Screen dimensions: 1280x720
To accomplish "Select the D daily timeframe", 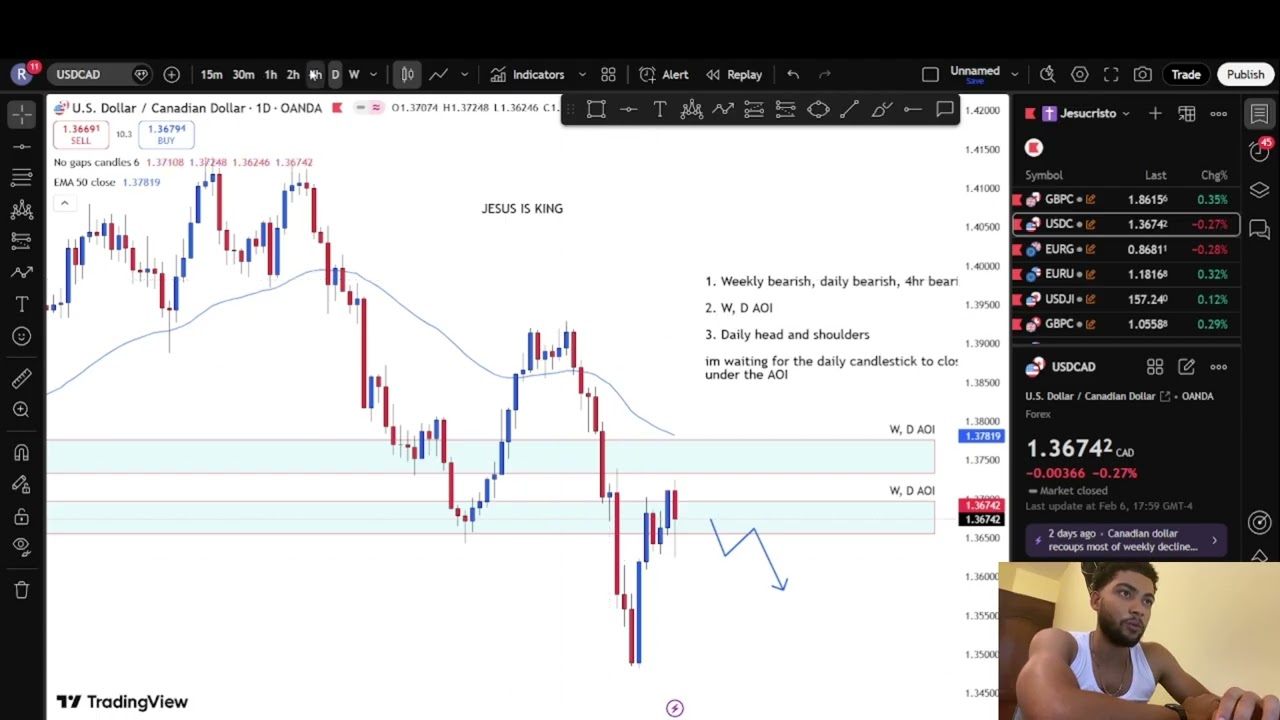I will 335,74.
